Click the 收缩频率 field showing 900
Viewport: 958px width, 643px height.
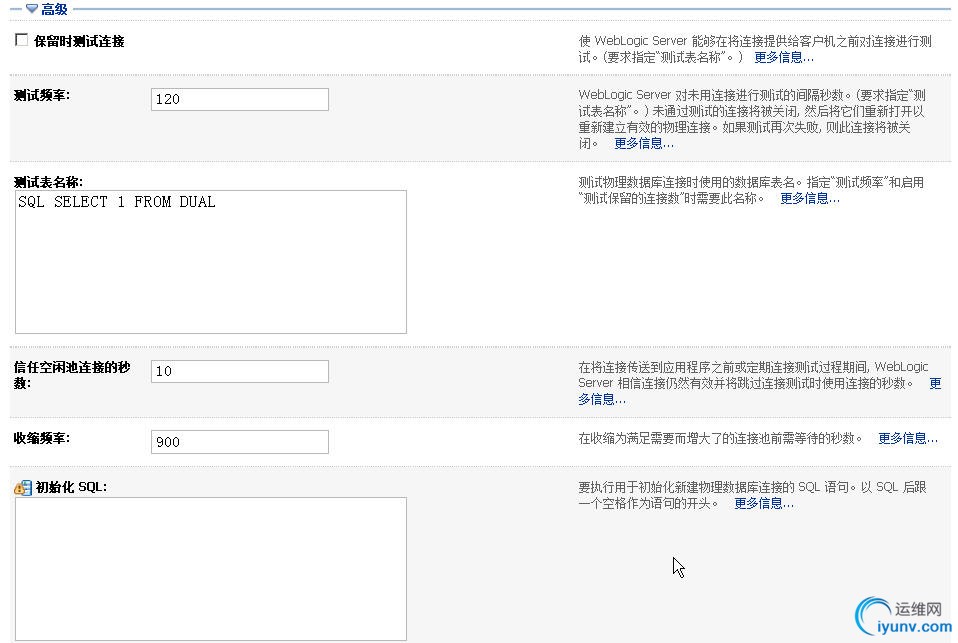click(x=240, y=442)
